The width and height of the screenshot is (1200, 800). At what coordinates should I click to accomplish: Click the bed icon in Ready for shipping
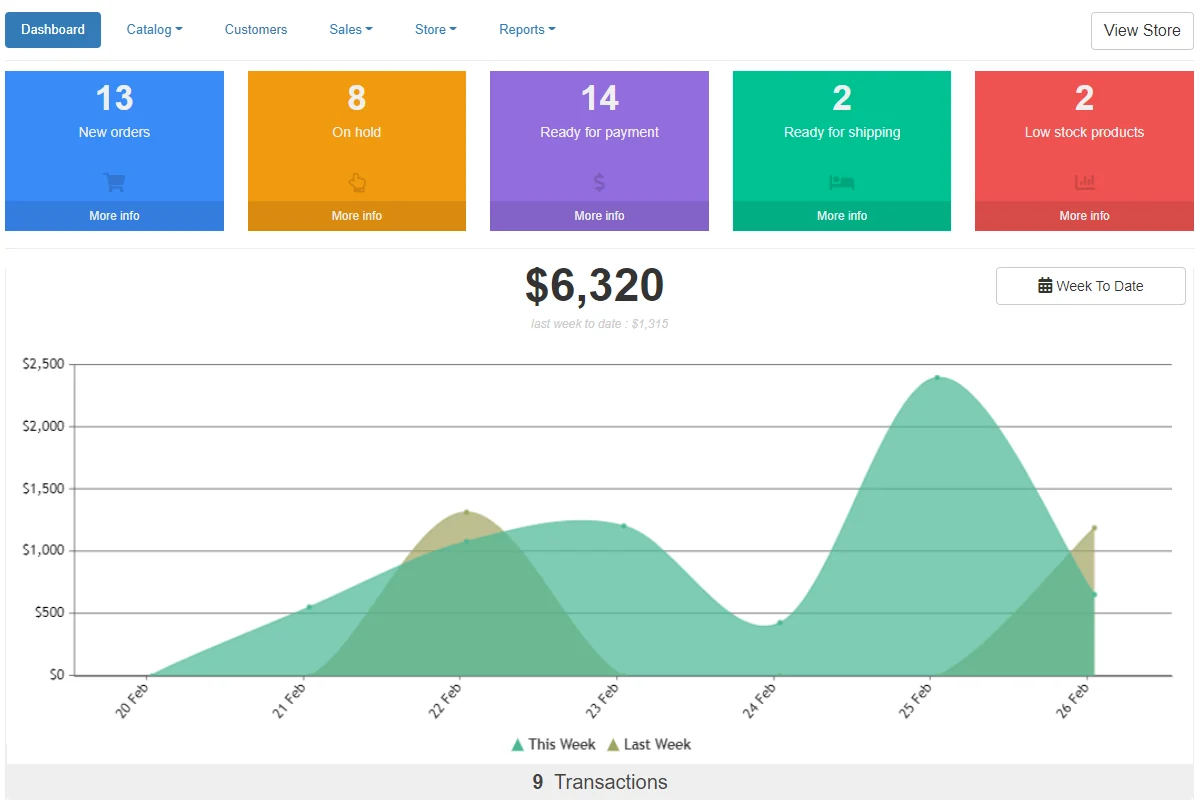[x=842, y=182]
